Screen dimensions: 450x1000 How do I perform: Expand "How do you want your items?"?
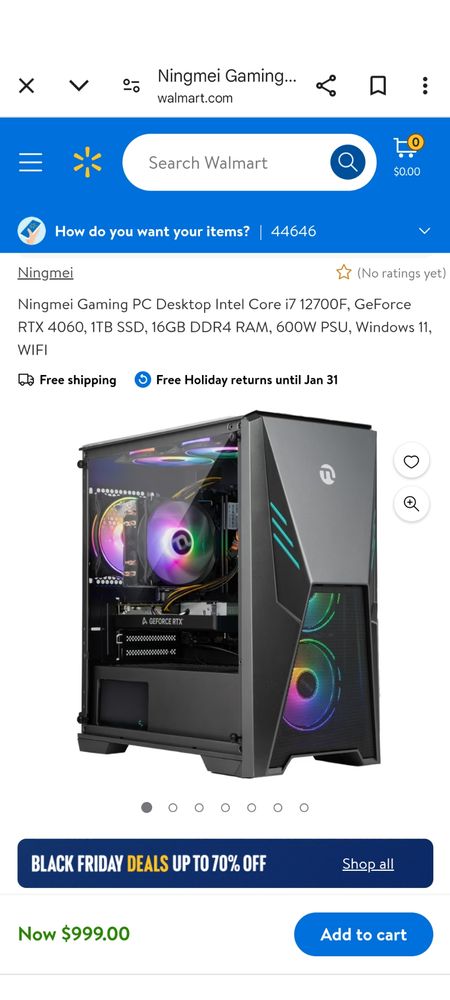point(225,231)
